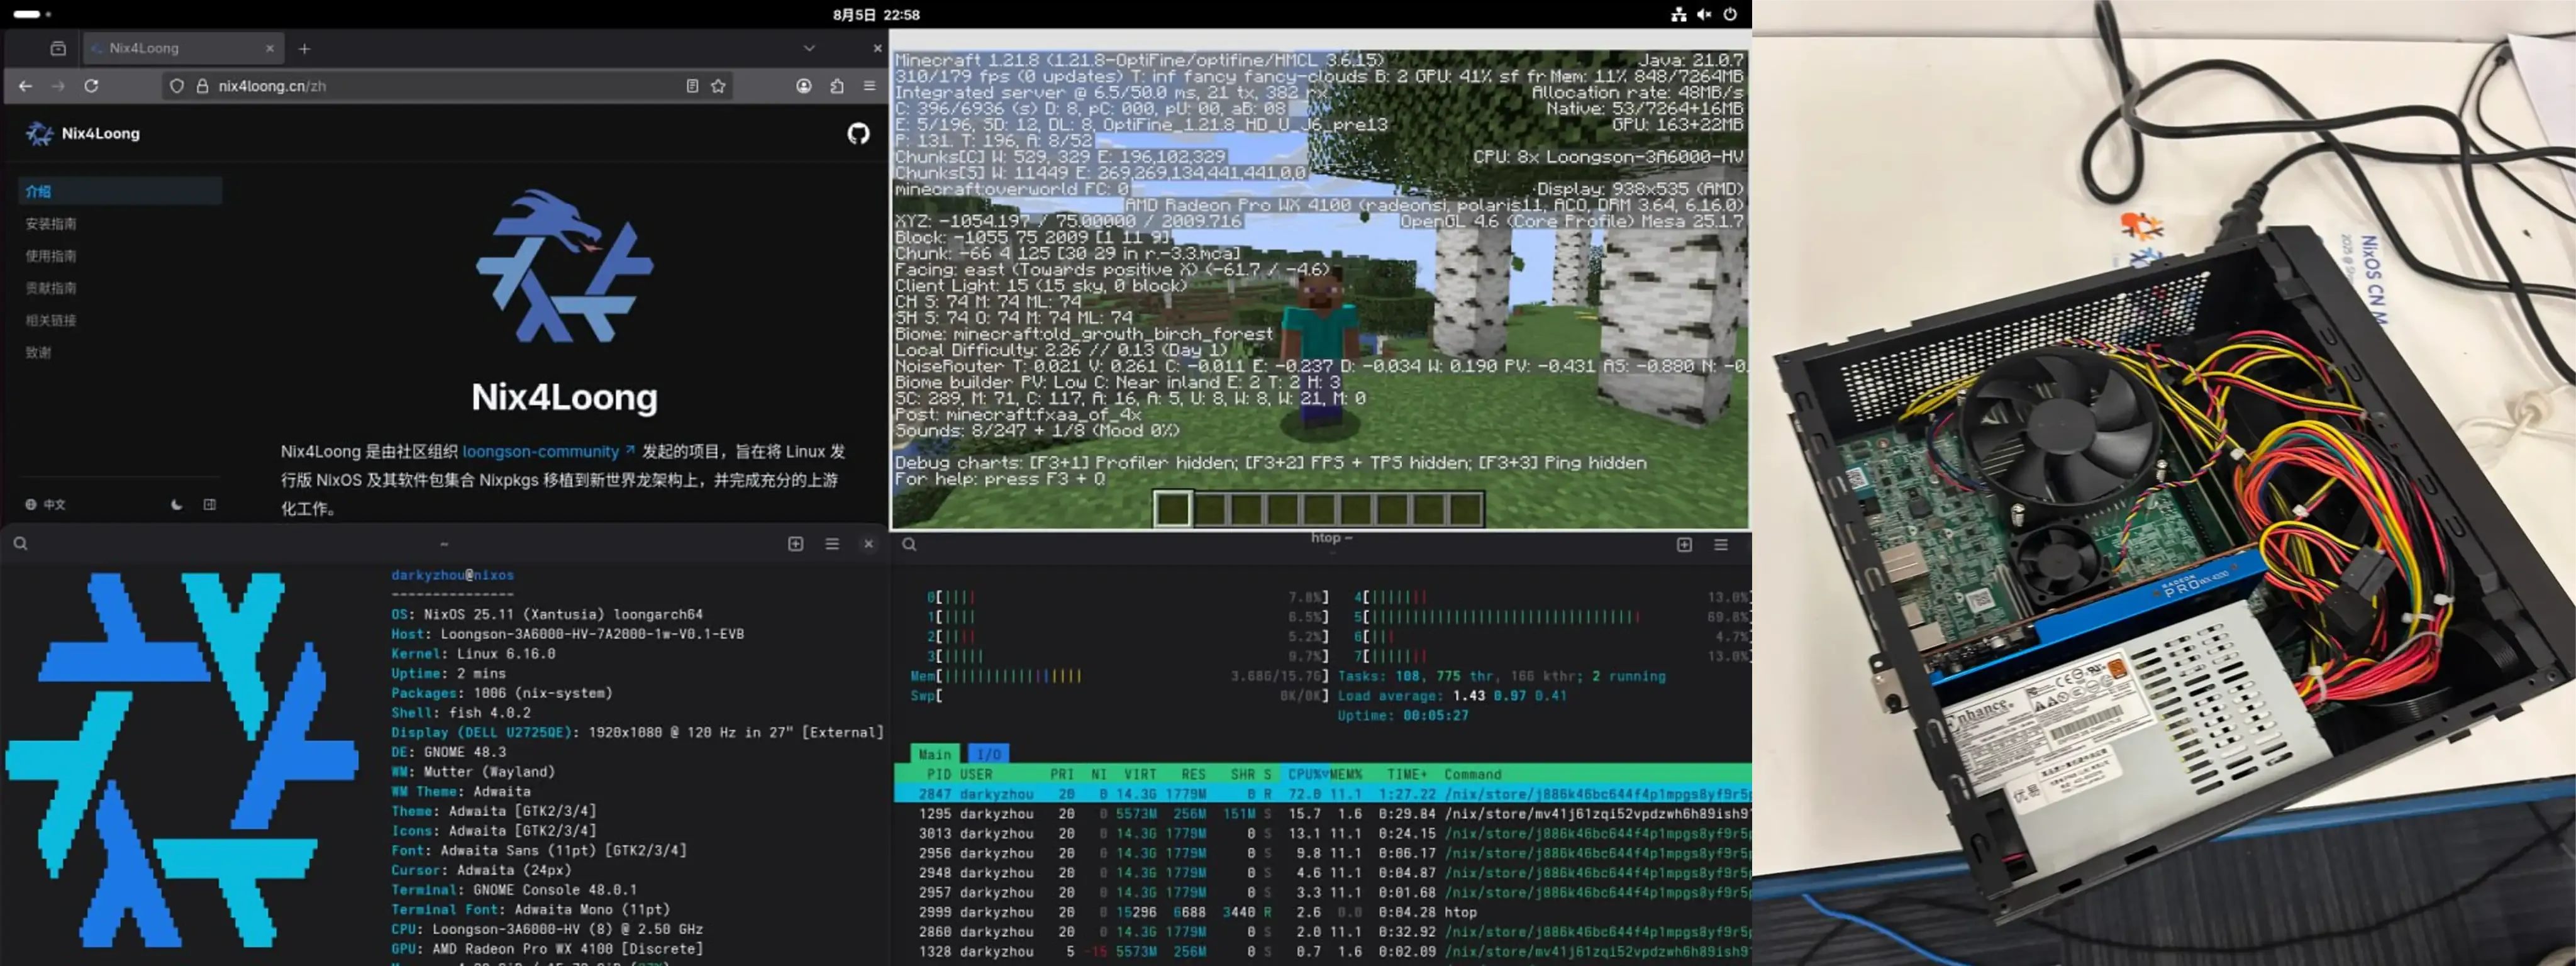The image size is (2576, 966).
Task: Expand Firefox list all tabs chevron
Action: 809,48
